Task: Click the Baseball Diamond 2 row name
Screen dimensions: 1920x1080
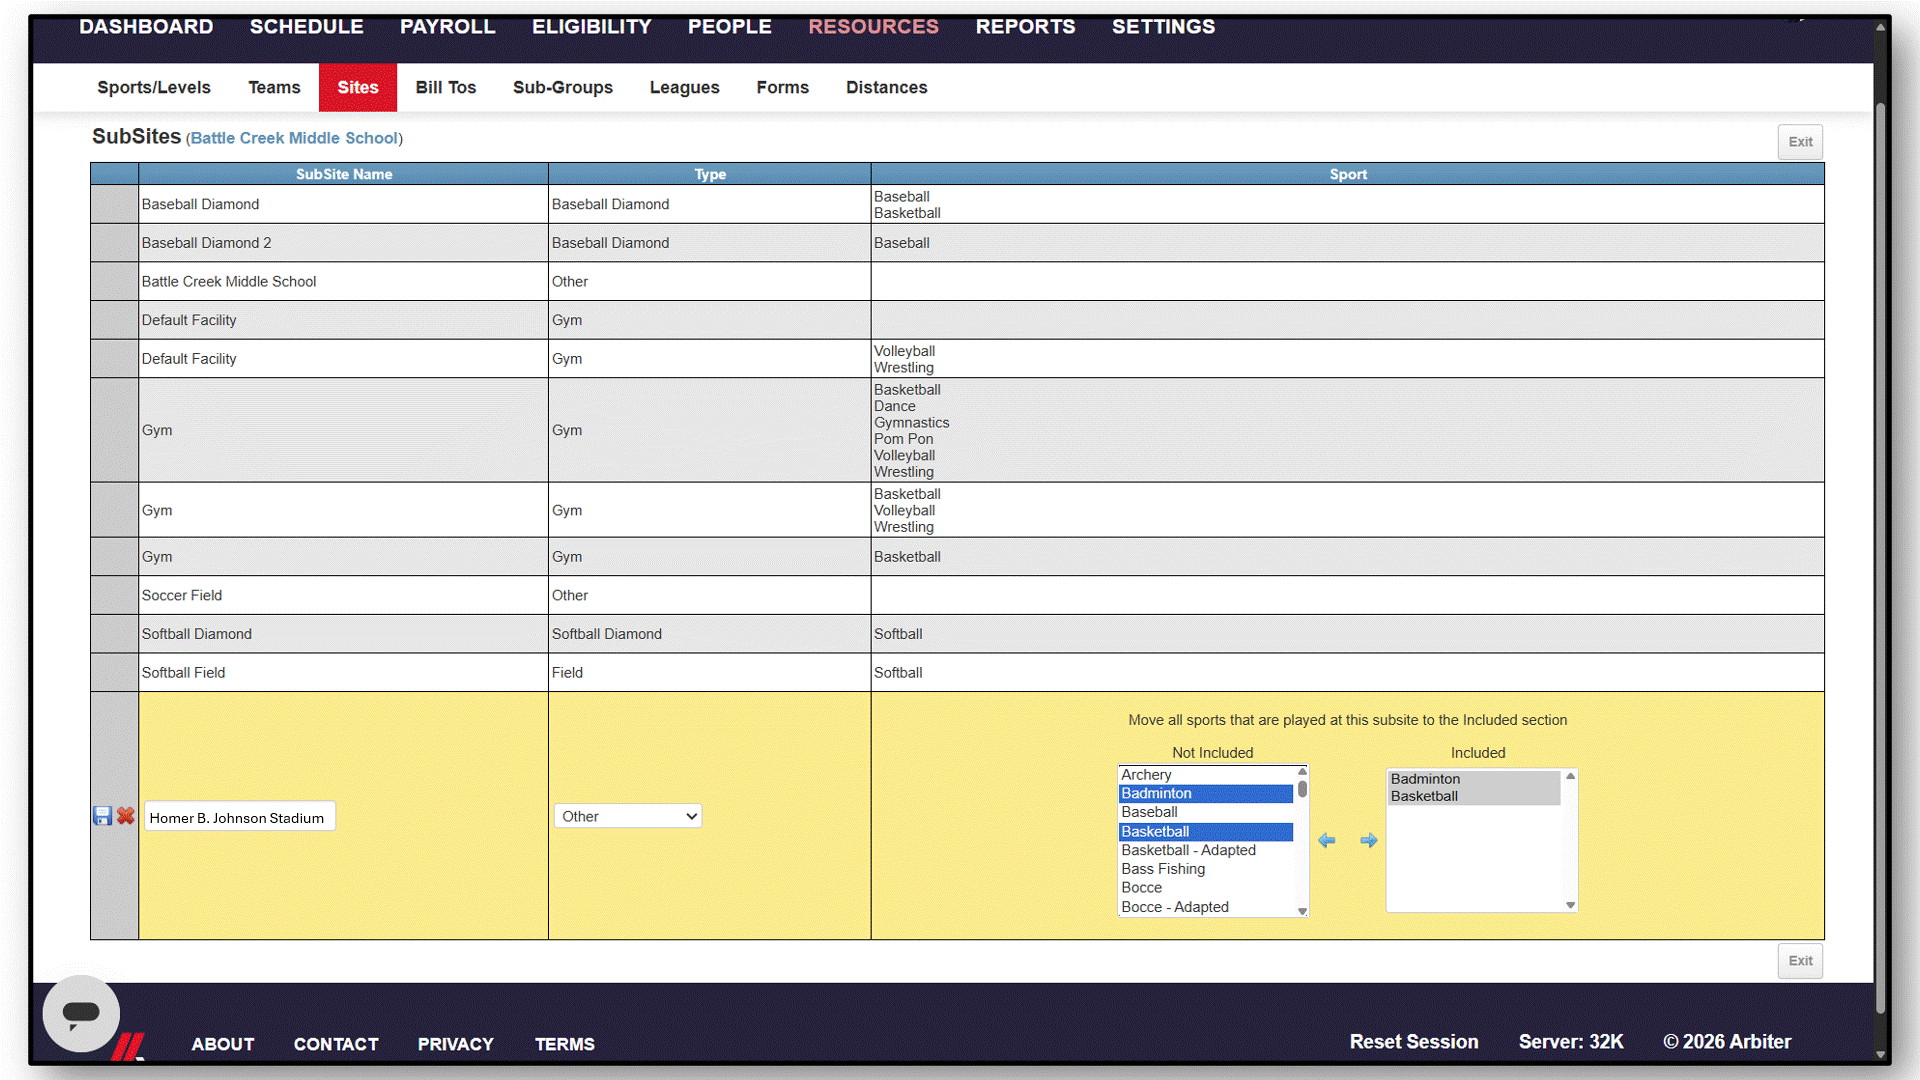Action: pyautogui.click(x=206, y=243)
